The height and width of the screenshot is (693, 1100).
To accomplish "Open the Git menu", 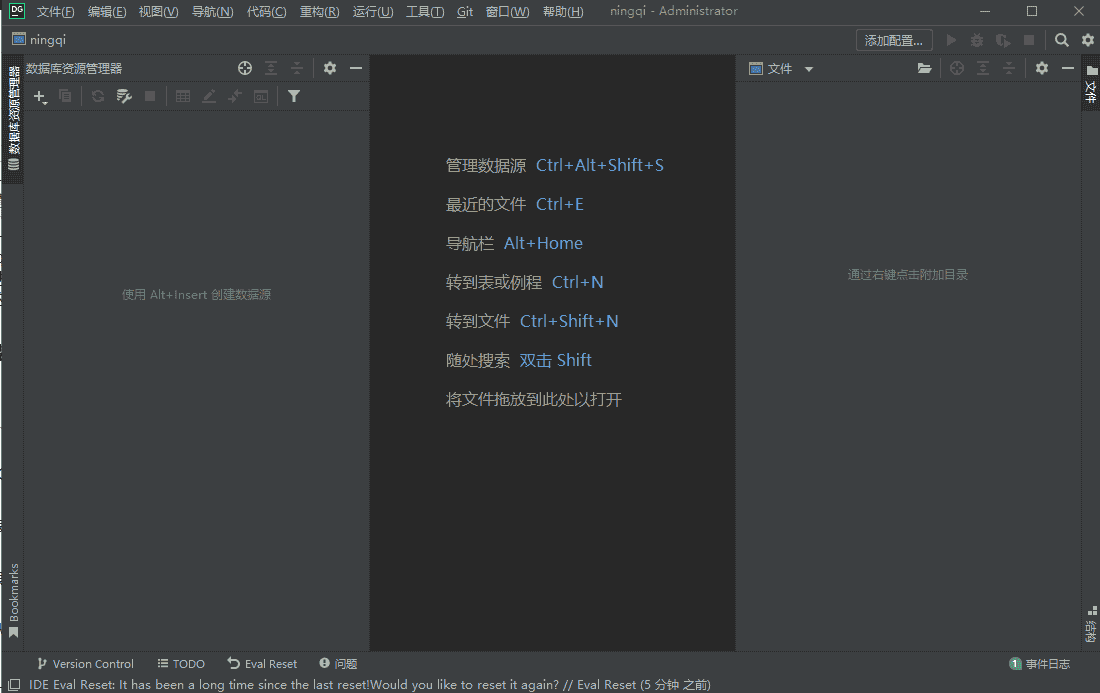I will pyautogui.click(x=465, y=12).
